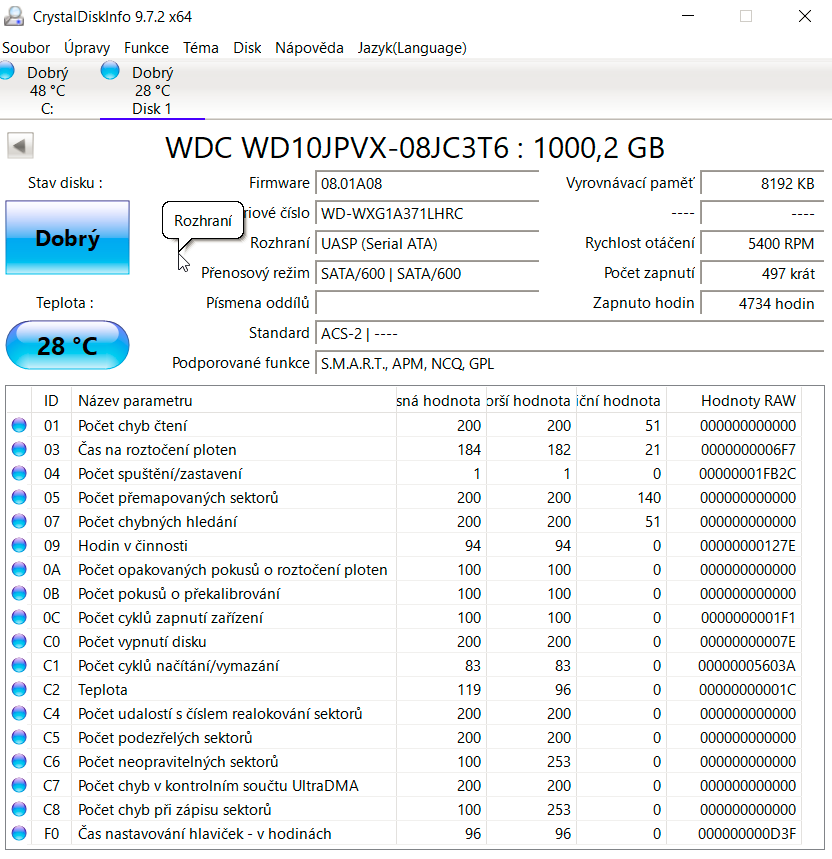This screenshot has width=832, height=859.
Task: Click status icon for attribute 0A
Action: click(x=19, y=569)
